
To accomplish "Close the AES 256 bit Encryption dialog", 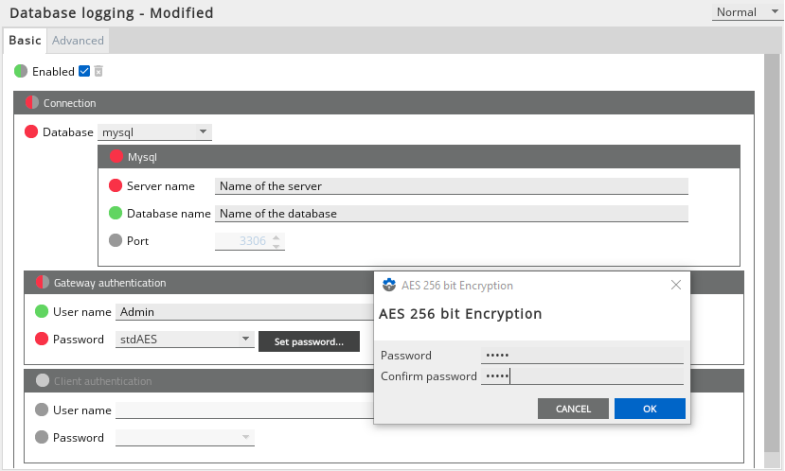I will point(676,285).
